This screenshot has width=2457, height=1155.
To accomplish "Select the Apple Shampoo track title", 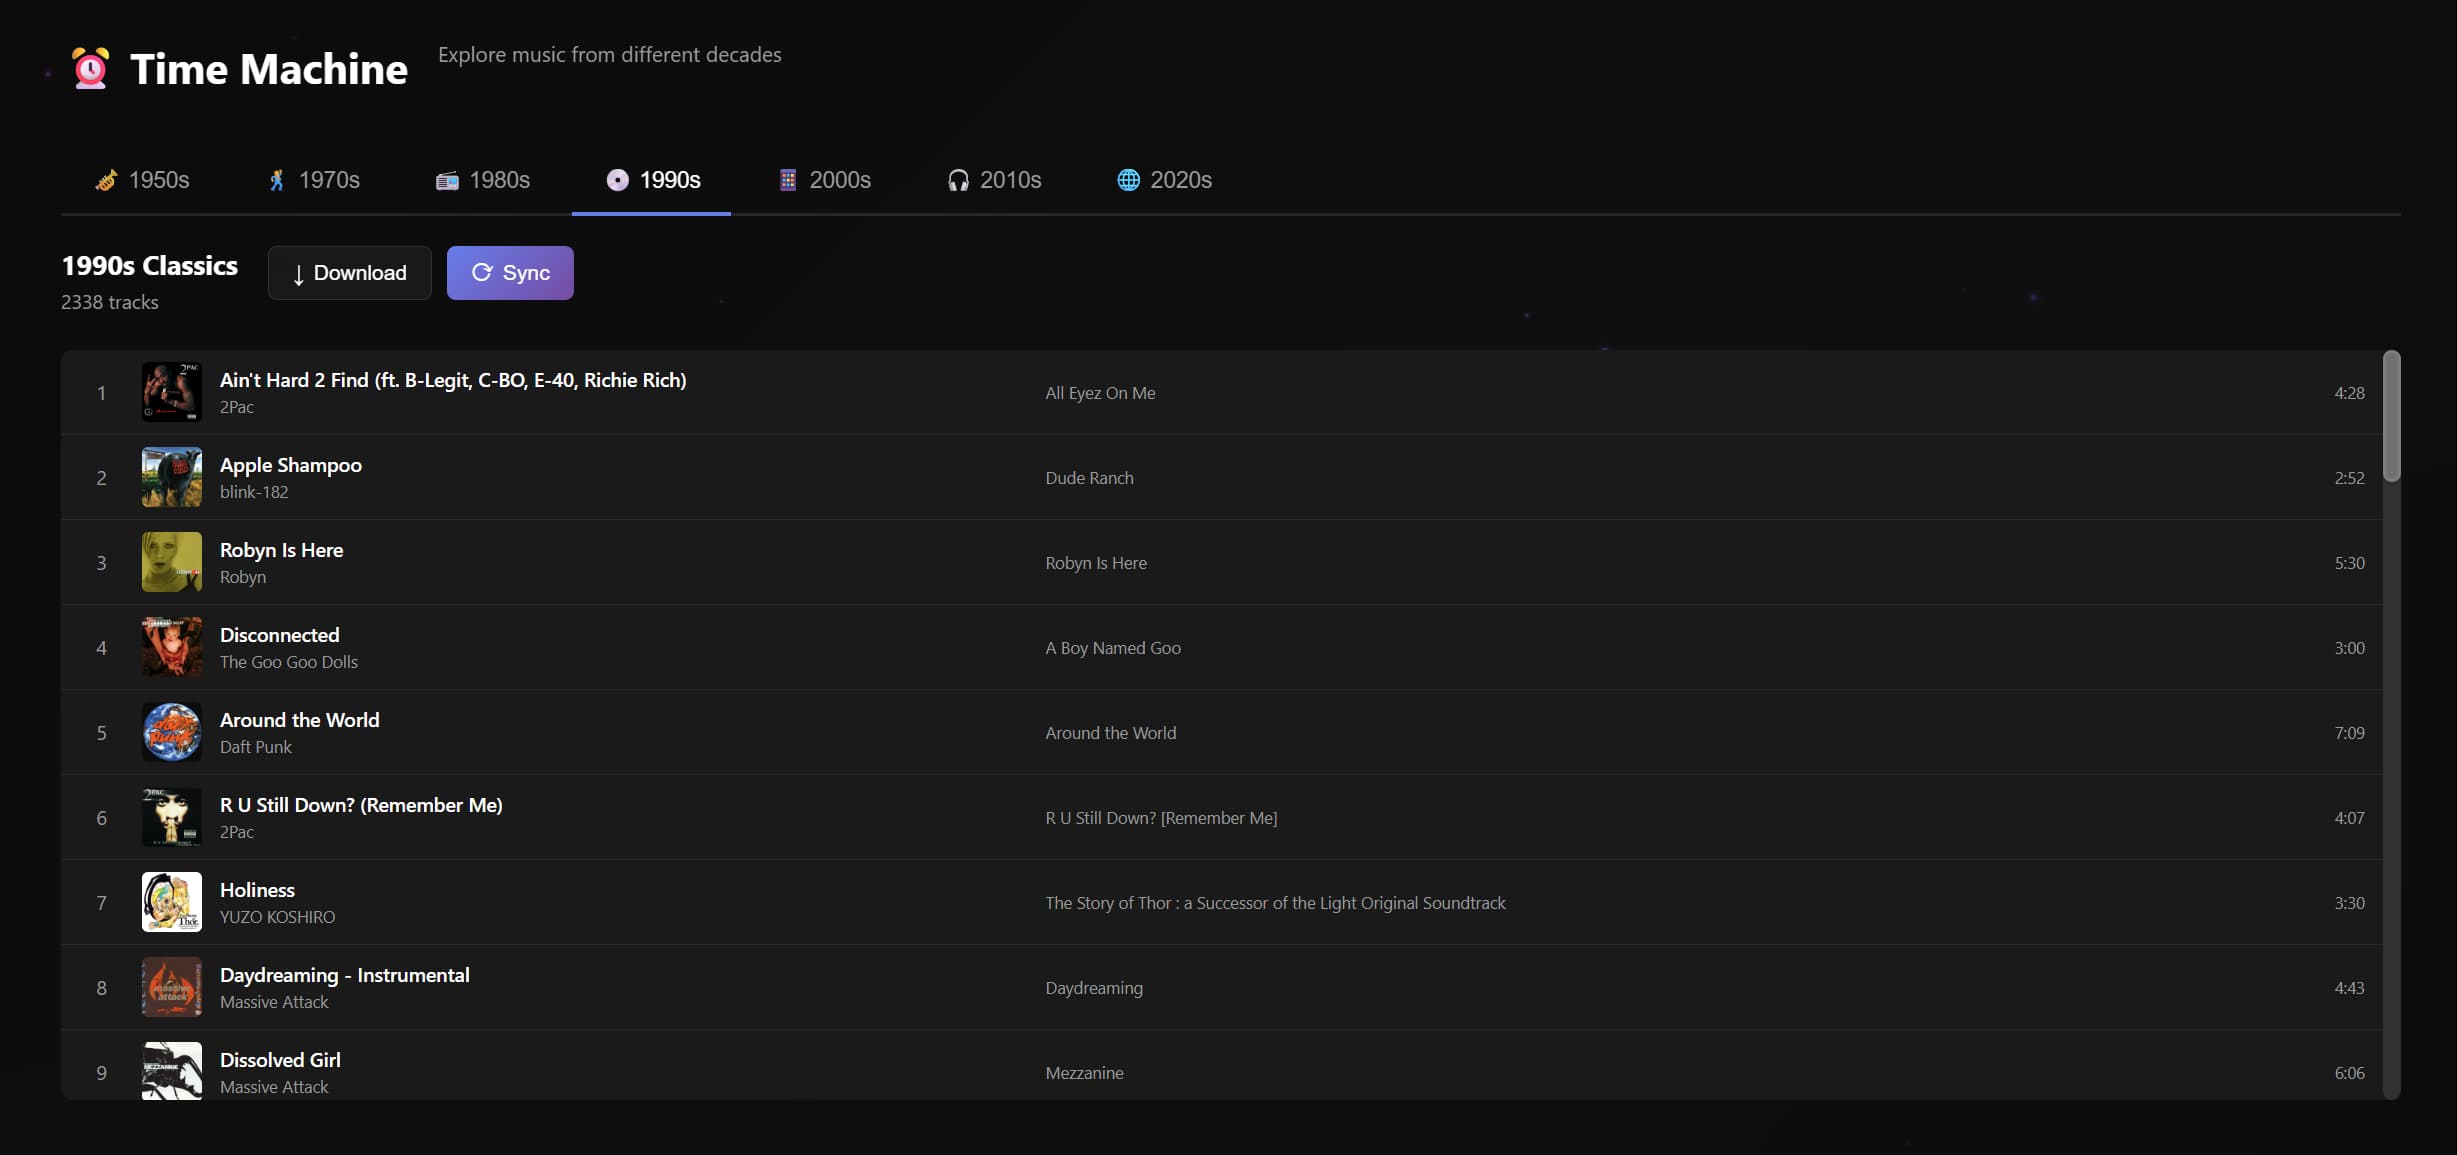I will (x=291, y=465).
